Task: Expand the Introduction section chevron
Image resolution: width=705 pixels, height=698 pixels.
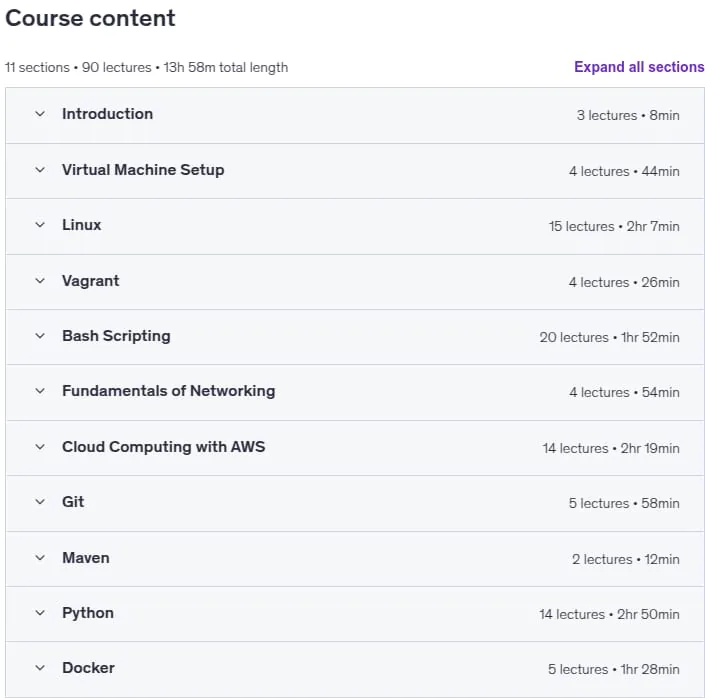Action: [40, 114]
